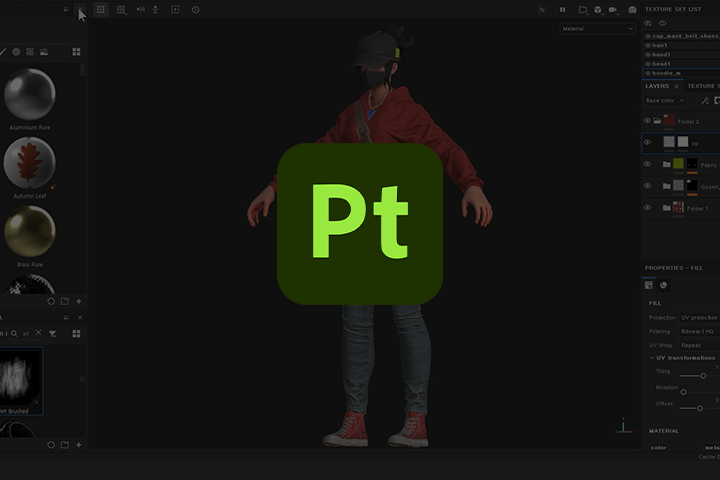This screenshot has width=720, height=480.
Task: Filter assets by grid texture icon
Action: (30, 52)
